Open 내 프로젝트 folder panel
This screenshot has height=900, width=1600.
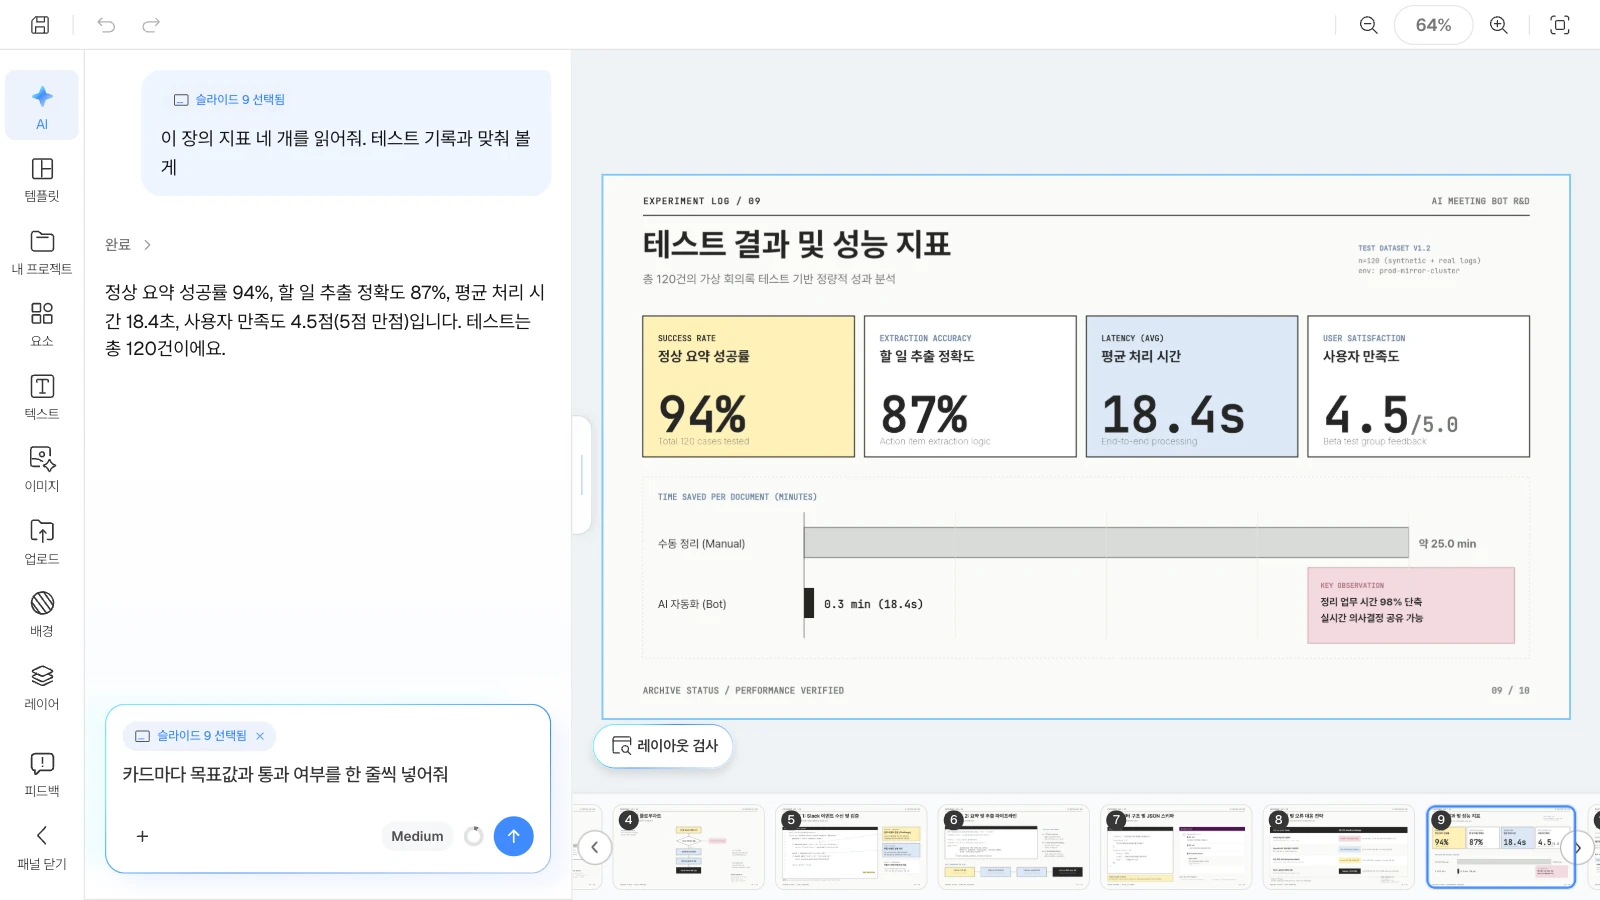pos(42,252)
